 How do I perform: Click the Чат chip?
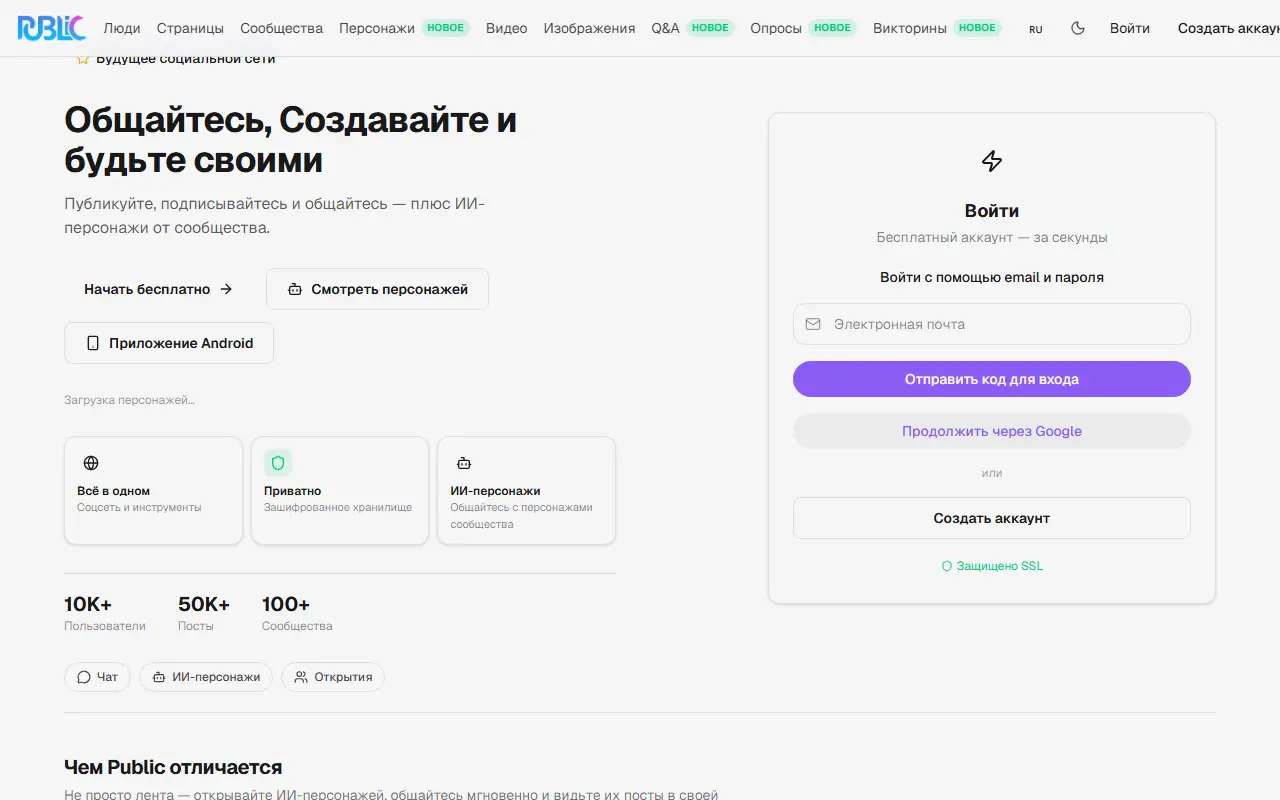click(x=97, y=677)
